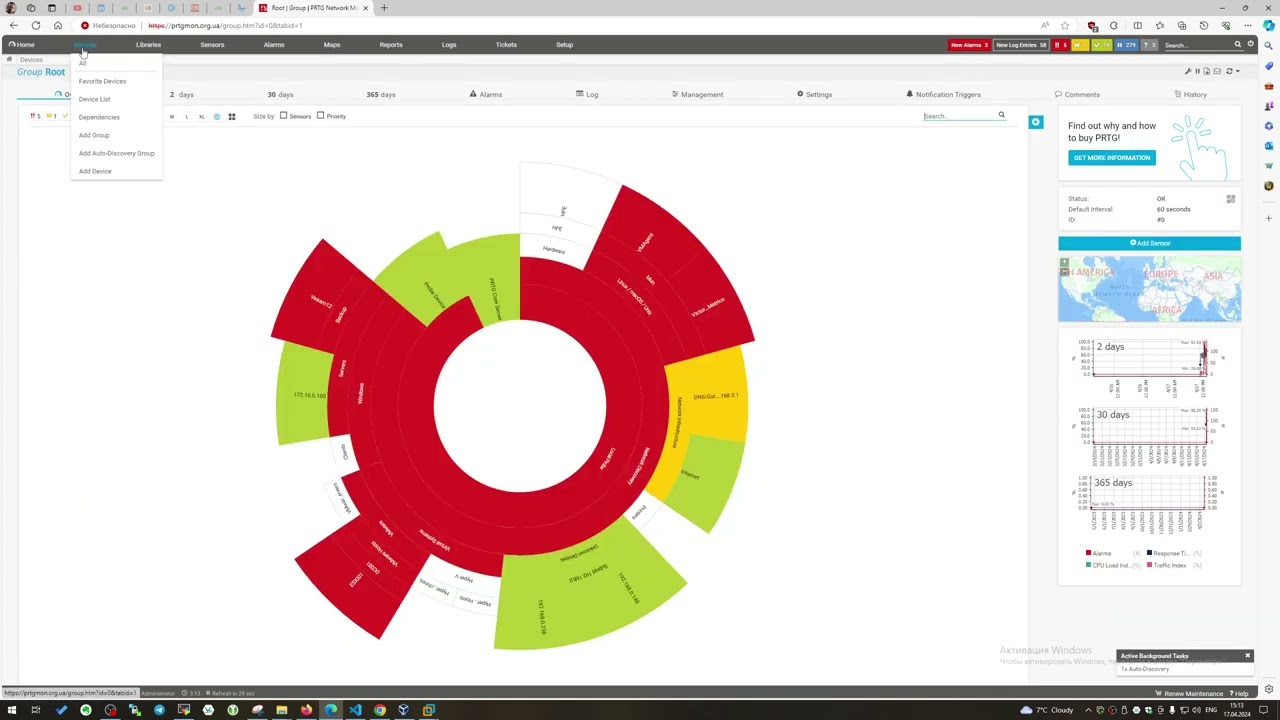Open the Maps menu
This screenshot has height=720, width=1280.
pyautogui.click(x=332, y=45)
